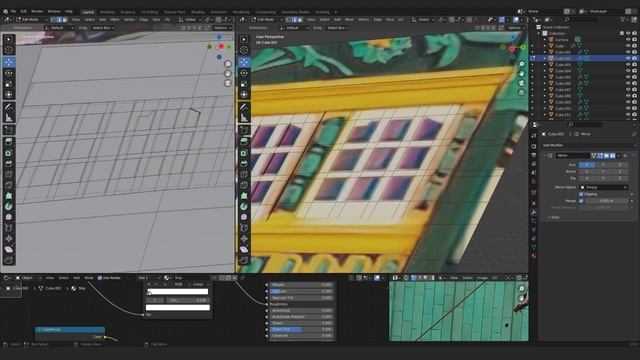
Task: Open the Modifiers wrench tab in Properties
Action: point(534,212)
